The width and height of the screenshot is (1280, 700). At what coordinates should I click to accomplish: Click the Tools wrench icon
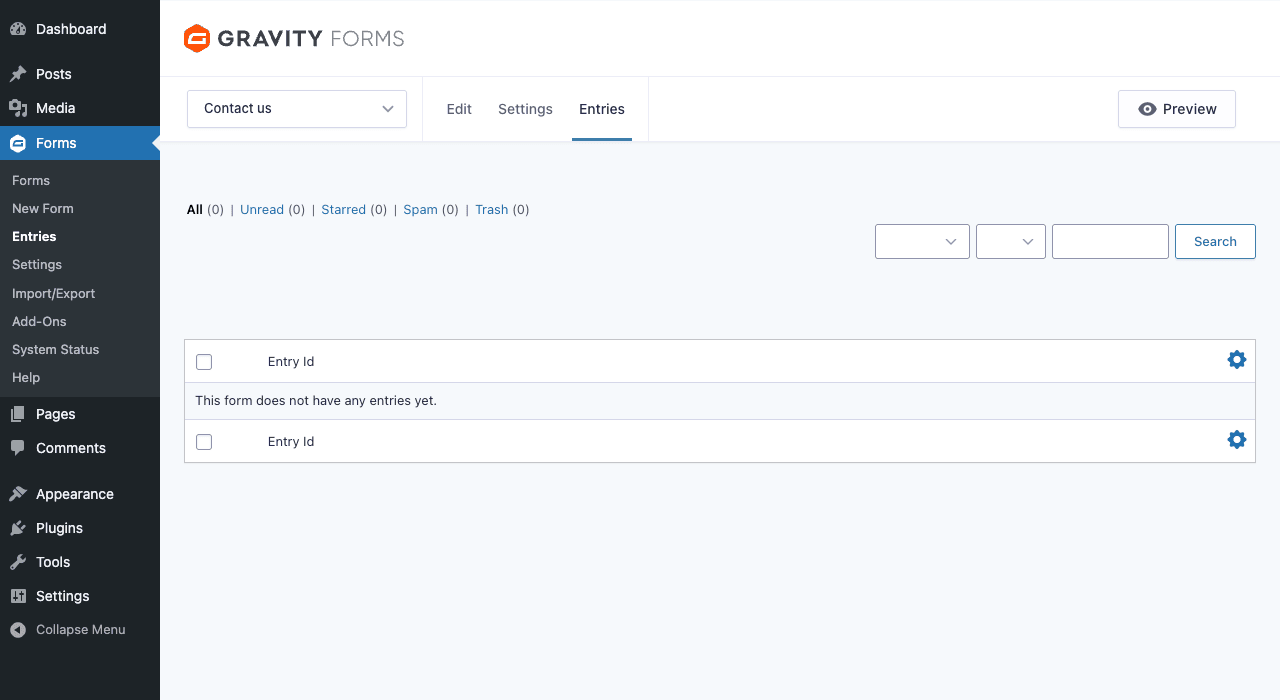click(18, 562)
